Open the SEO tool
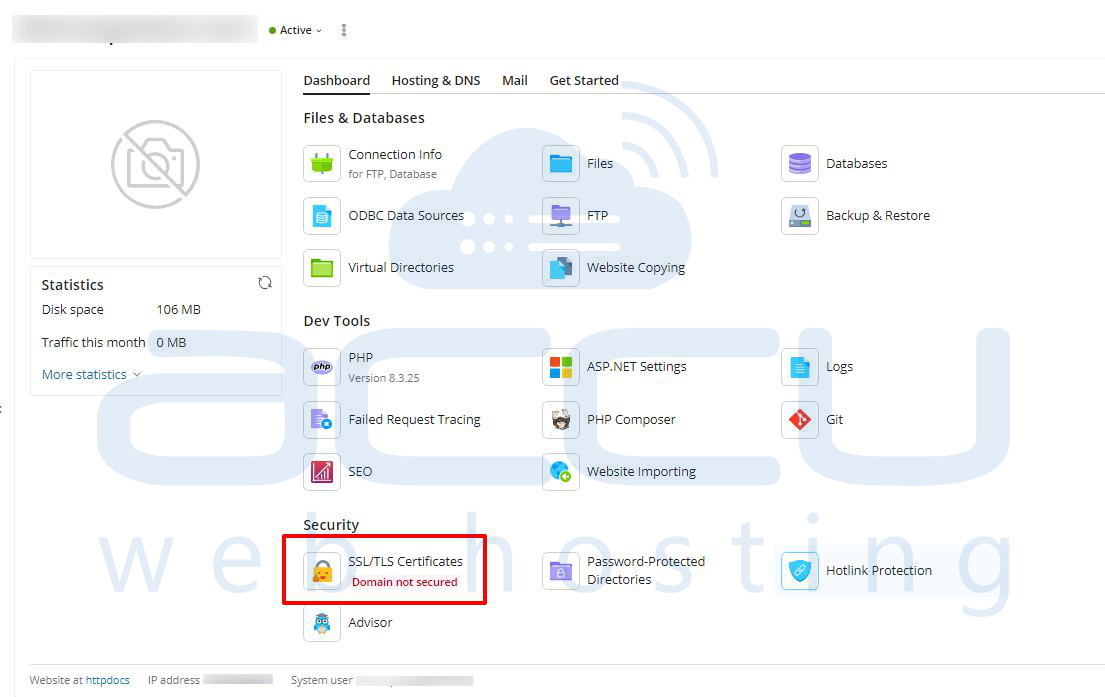 (361, 471)
